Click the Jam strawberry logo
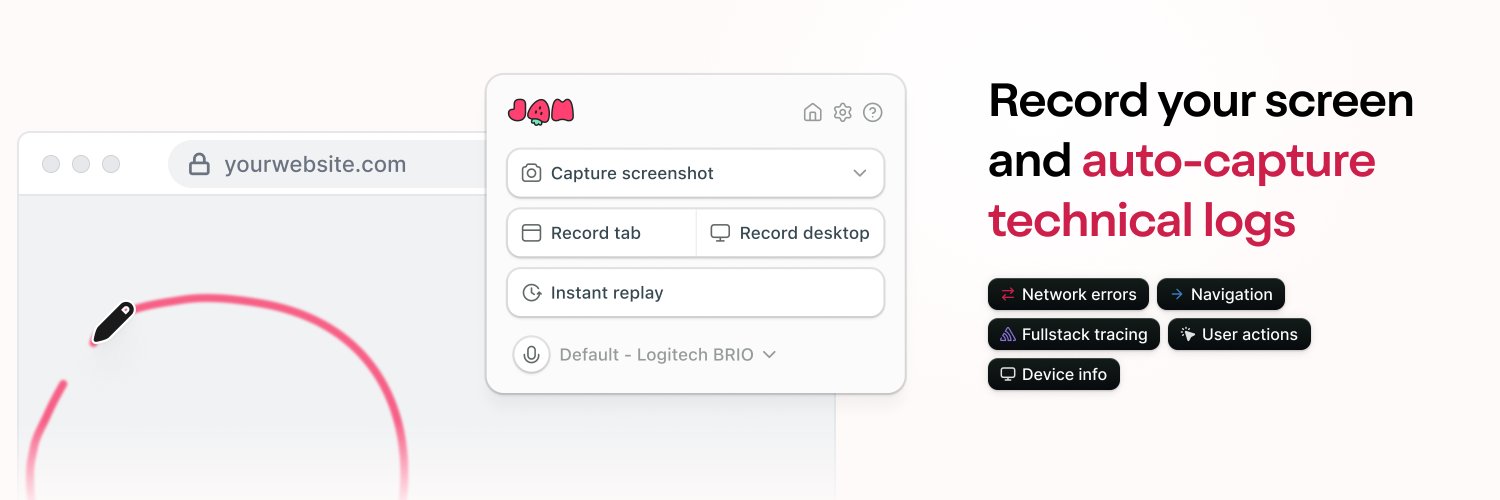Viewport: 1500px width, 500px height. coord(541,112)
